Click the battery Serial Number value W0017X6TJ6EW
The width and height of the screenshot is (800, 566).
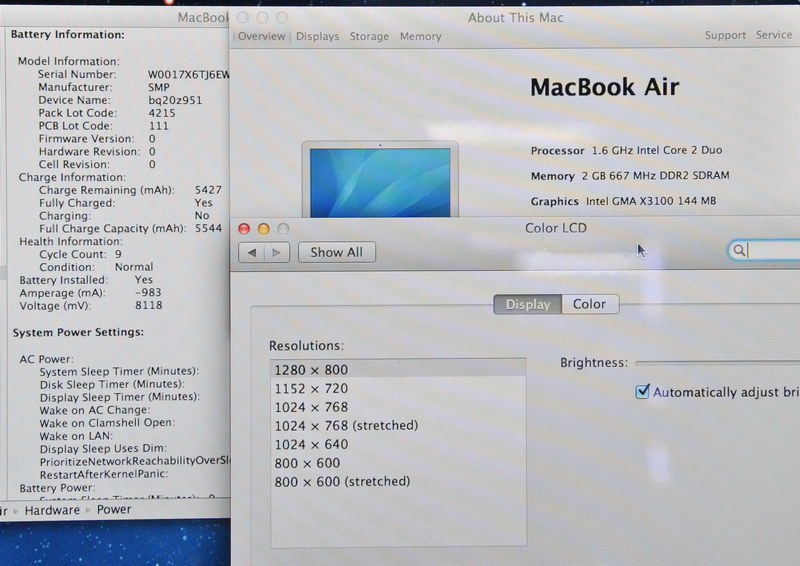tap(189, 75)
